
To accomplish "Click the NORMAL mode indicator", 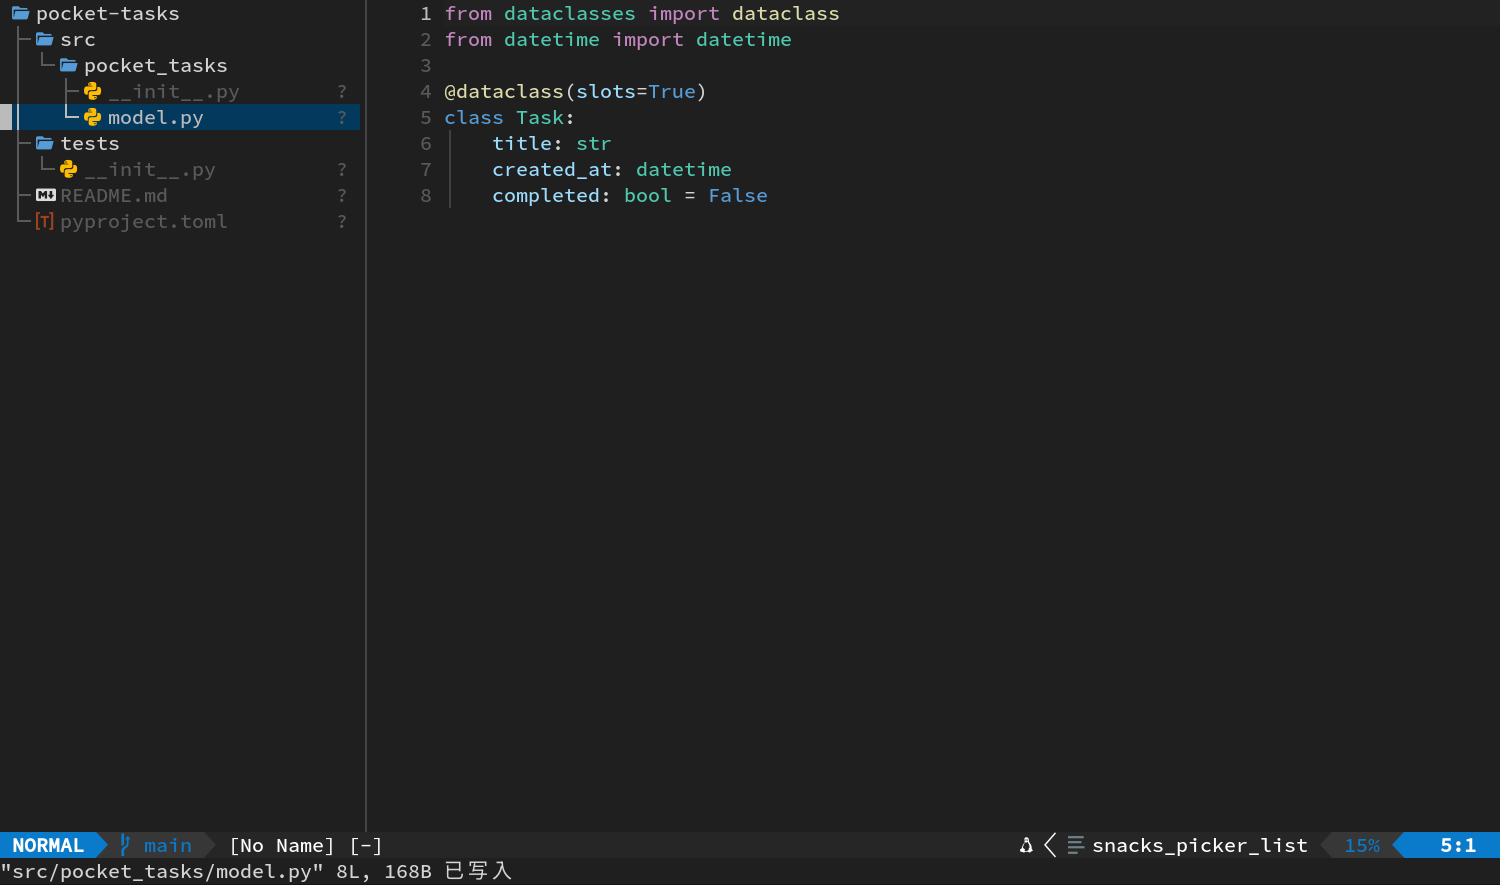I will coord(48,846).
